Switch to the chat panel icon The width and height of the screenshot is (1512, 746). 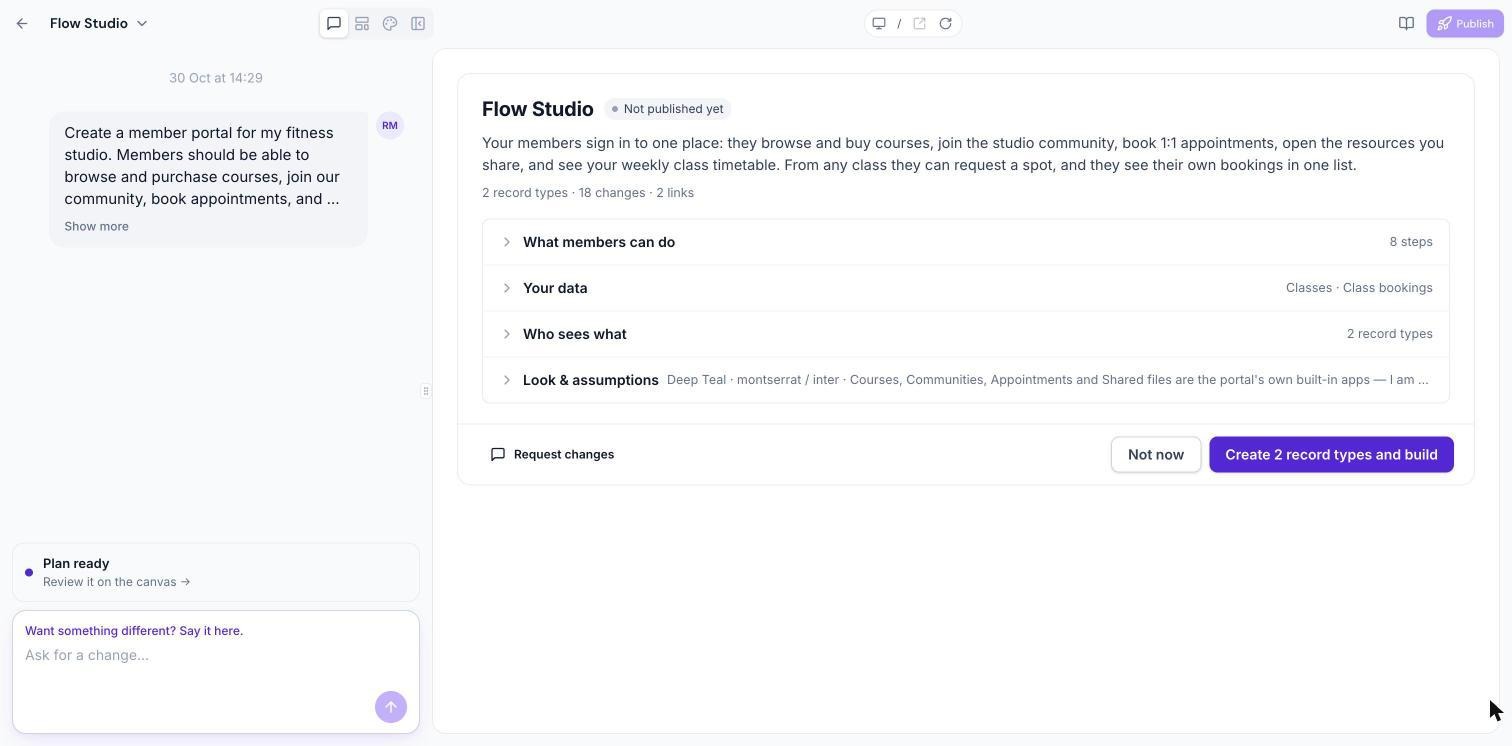334,23
